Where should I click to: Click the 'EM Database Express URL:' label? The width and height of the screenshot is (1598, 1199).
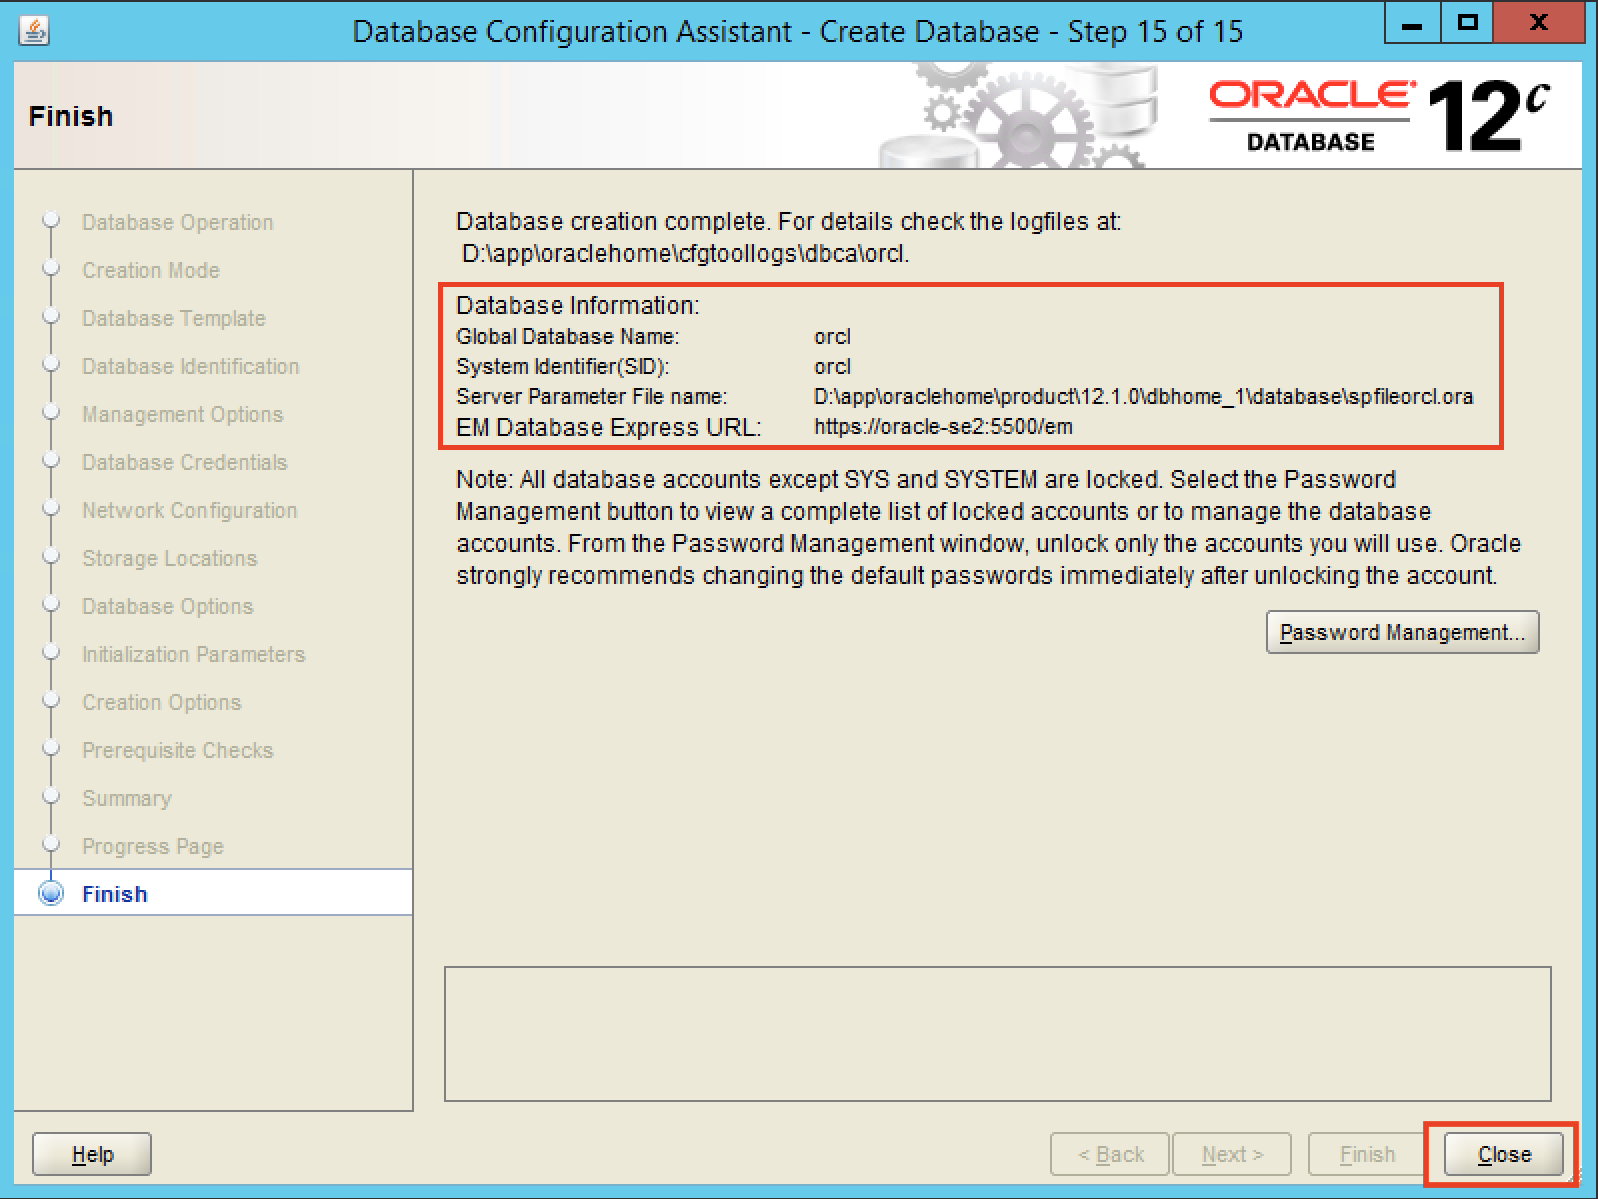tap(608, 427)
